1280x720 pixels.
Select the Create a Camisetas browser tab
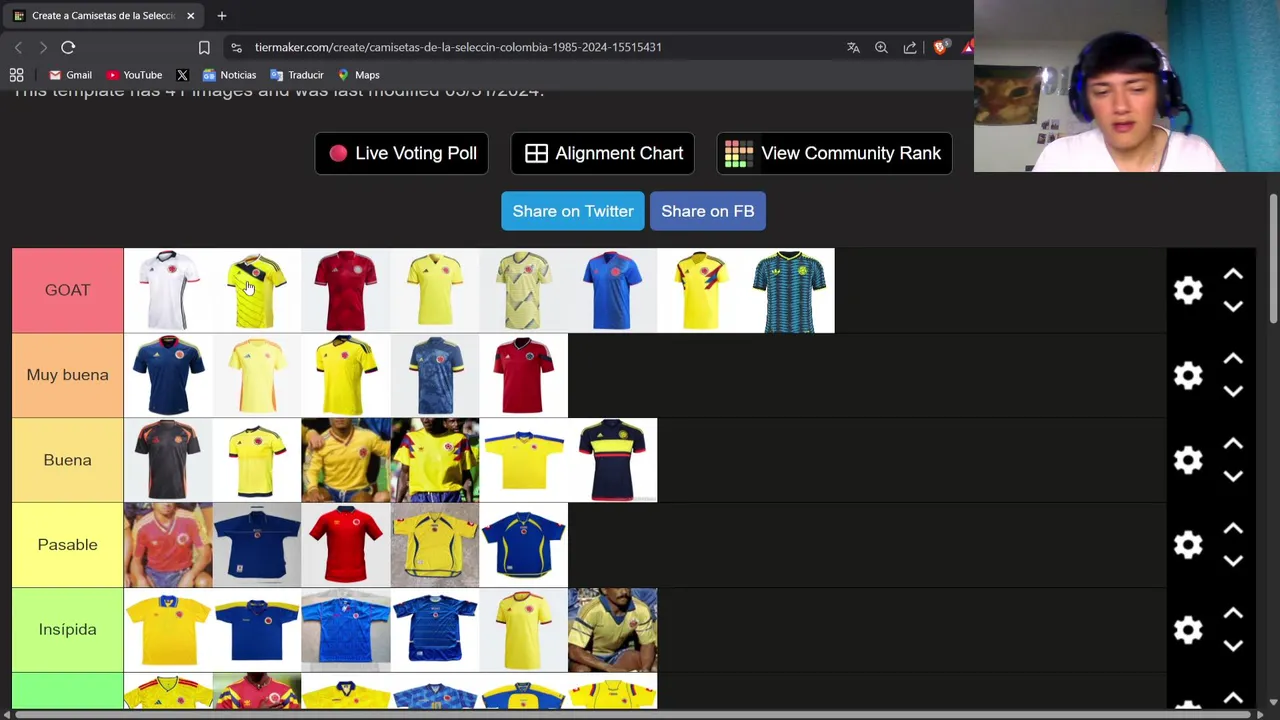tap(104, 16)
